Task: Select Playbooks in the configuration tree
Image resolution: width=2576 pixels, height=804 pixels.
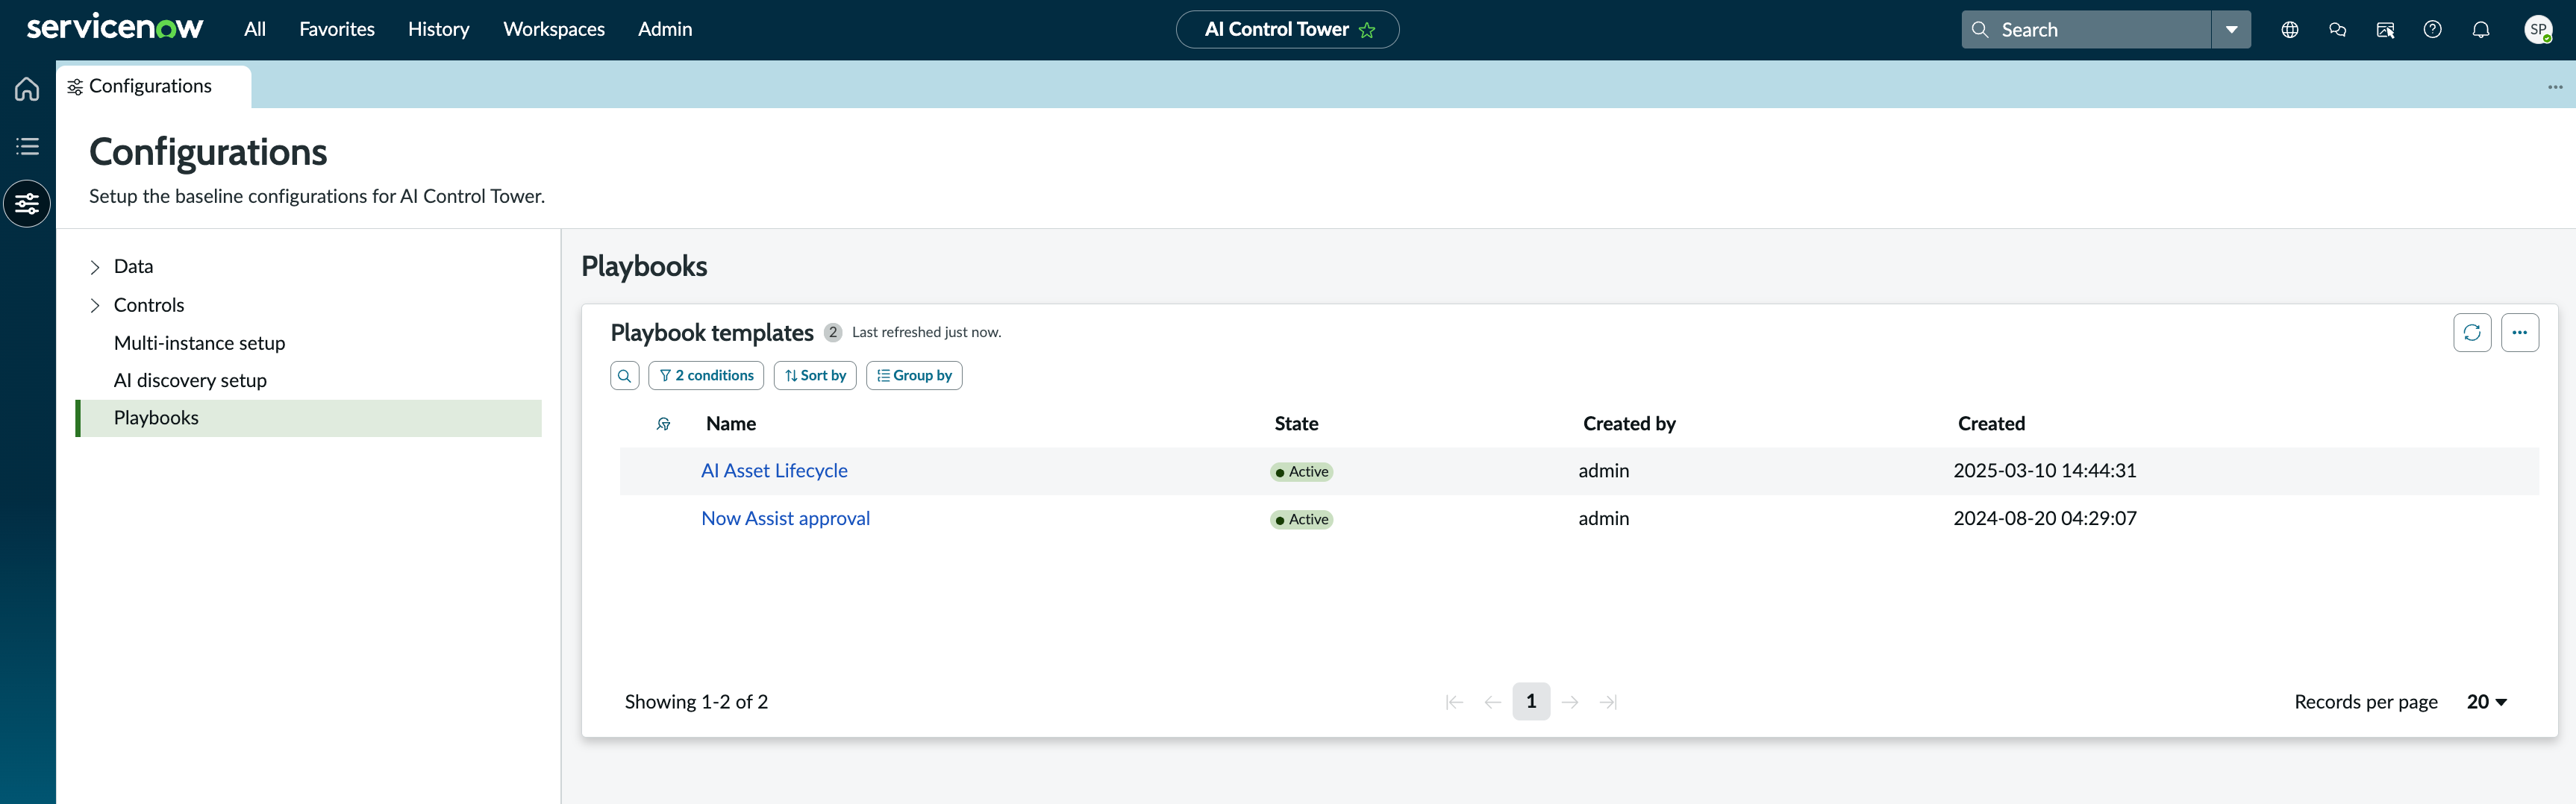Action: 309,418
